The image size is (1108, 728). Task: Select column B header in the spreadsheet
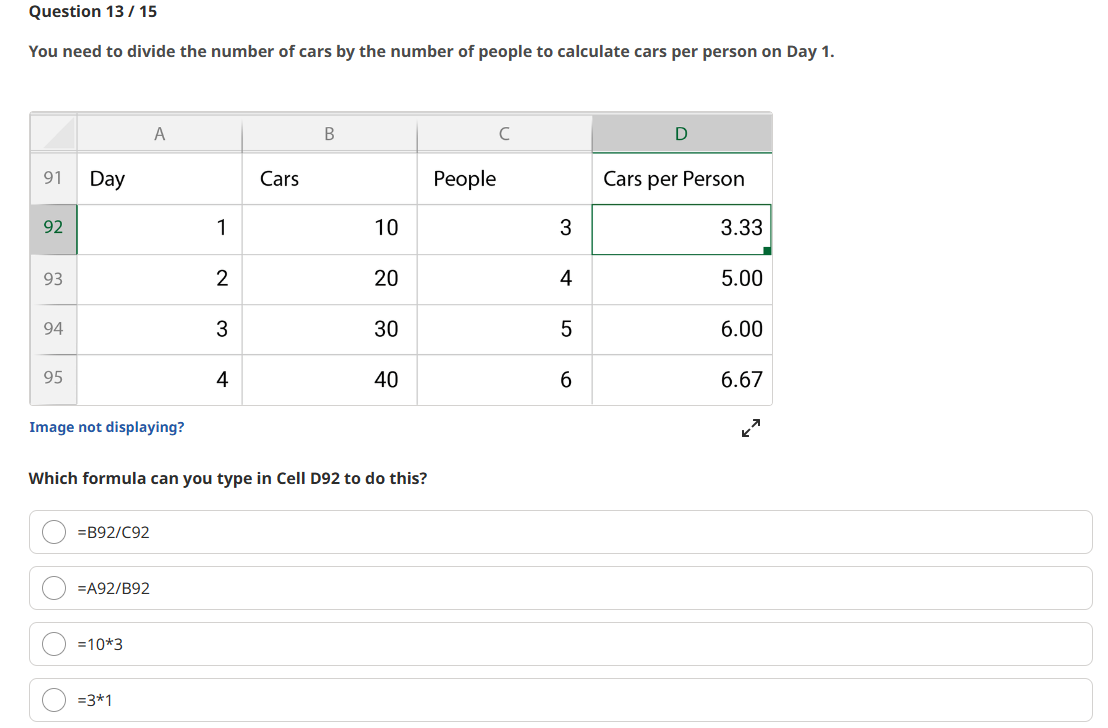pos(328,133)
